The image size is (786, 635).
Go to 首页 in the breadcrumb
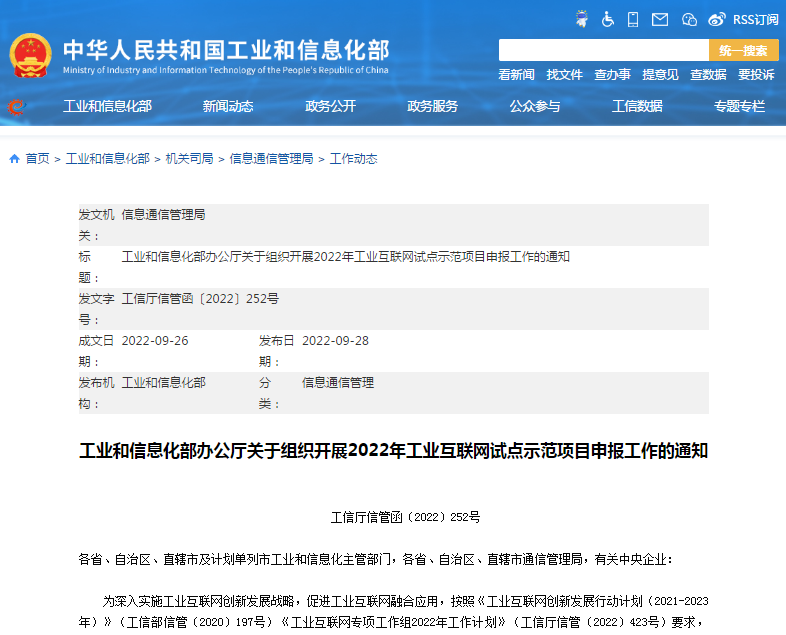38,159
